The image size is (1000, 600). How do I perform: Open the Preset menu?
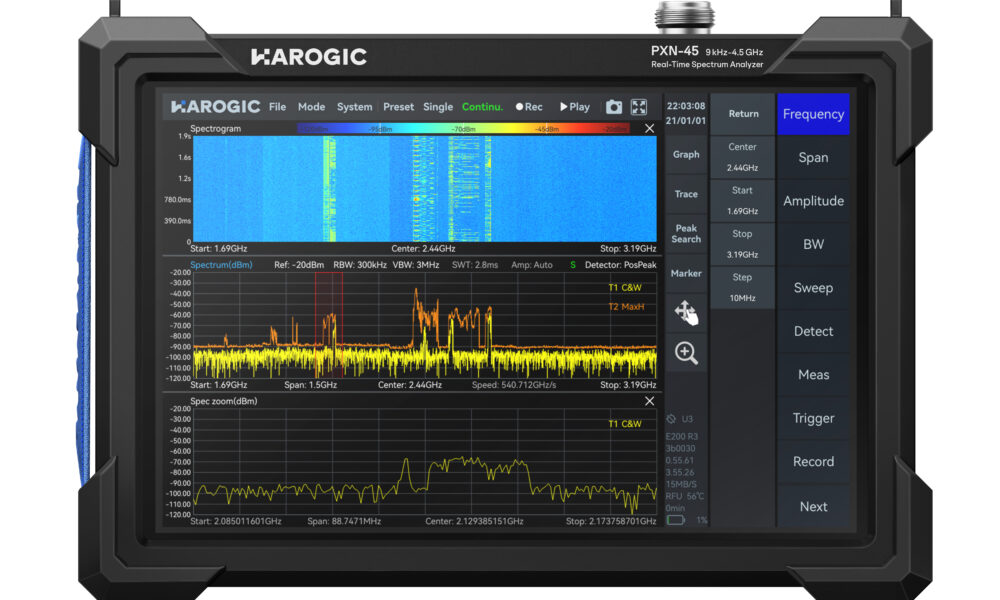pos(398,107)
